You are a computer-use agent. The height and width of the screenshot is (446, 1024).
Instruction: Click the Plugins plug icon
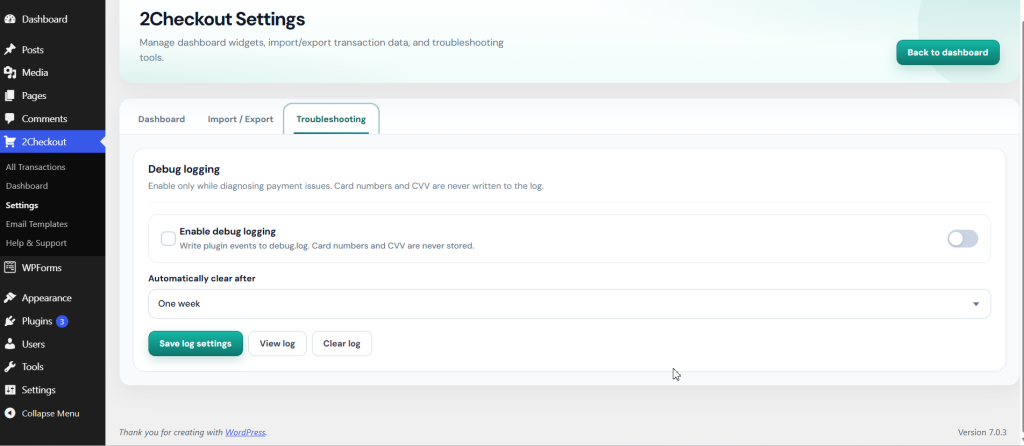coord(10,321)
